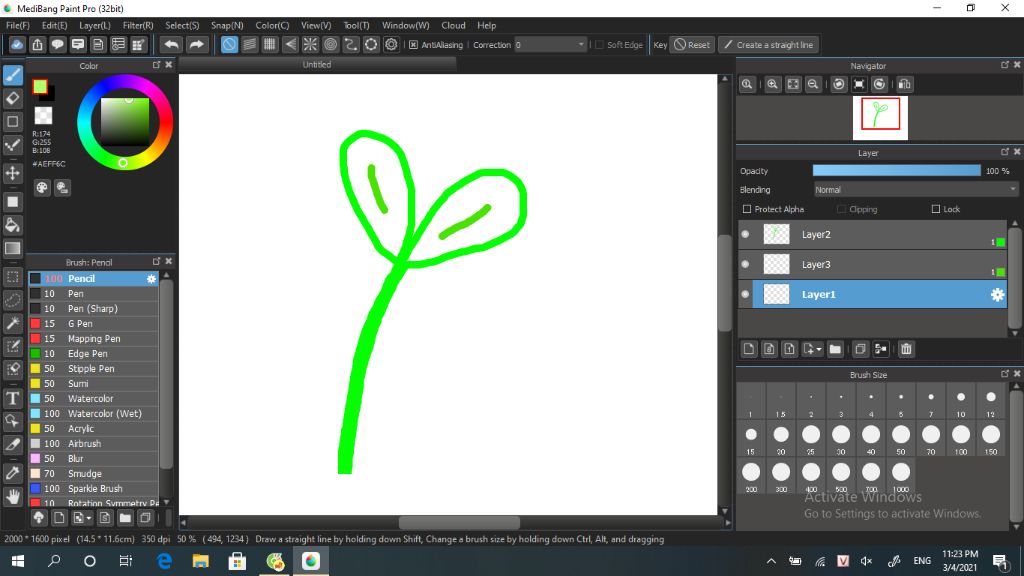
Task: Open the Window menu
Action: point(406,25)
